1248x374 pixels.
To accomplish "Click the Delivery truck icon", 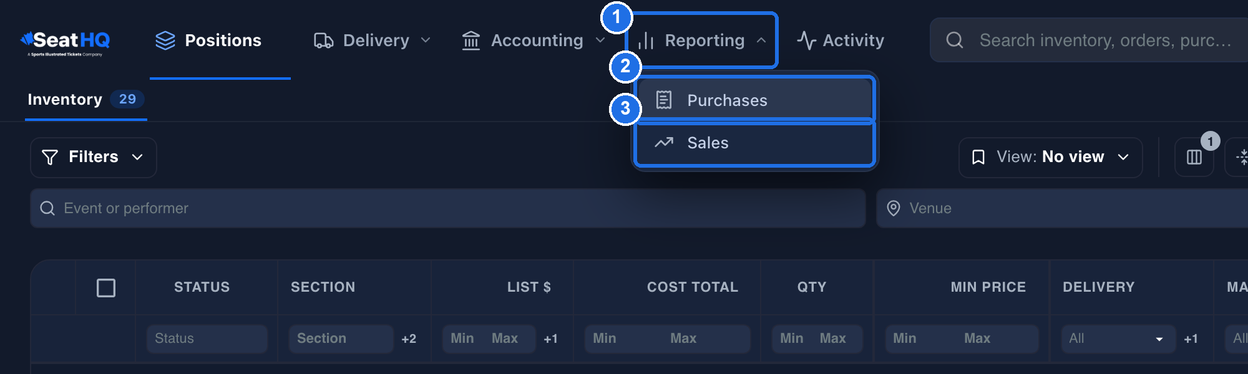I will pyautogui.click(x=323, y=41).
